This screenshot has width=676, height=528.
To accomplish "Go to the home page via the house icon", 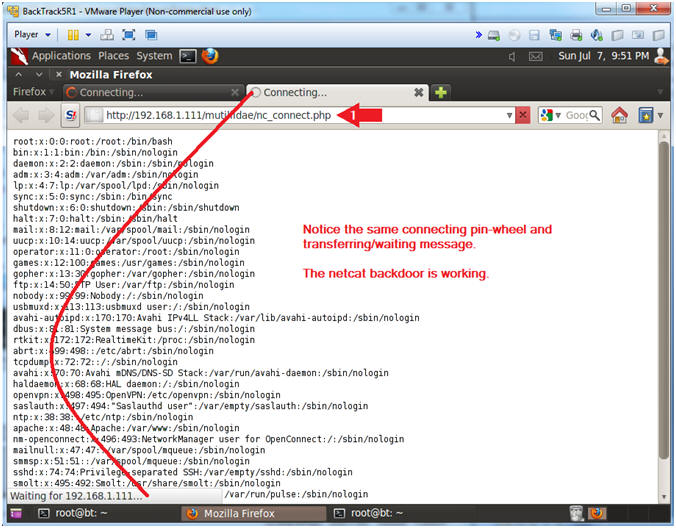I will point(619,116).
